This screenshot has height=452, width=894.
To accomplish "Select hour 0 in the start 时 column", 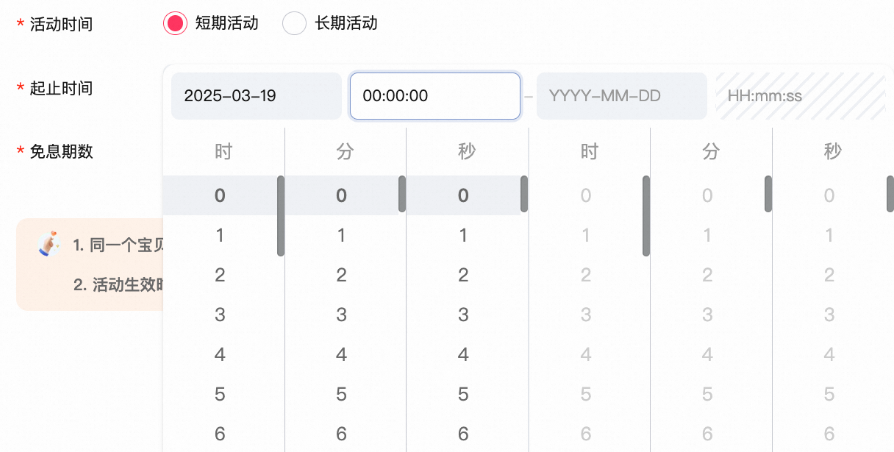I will [220, 196].
